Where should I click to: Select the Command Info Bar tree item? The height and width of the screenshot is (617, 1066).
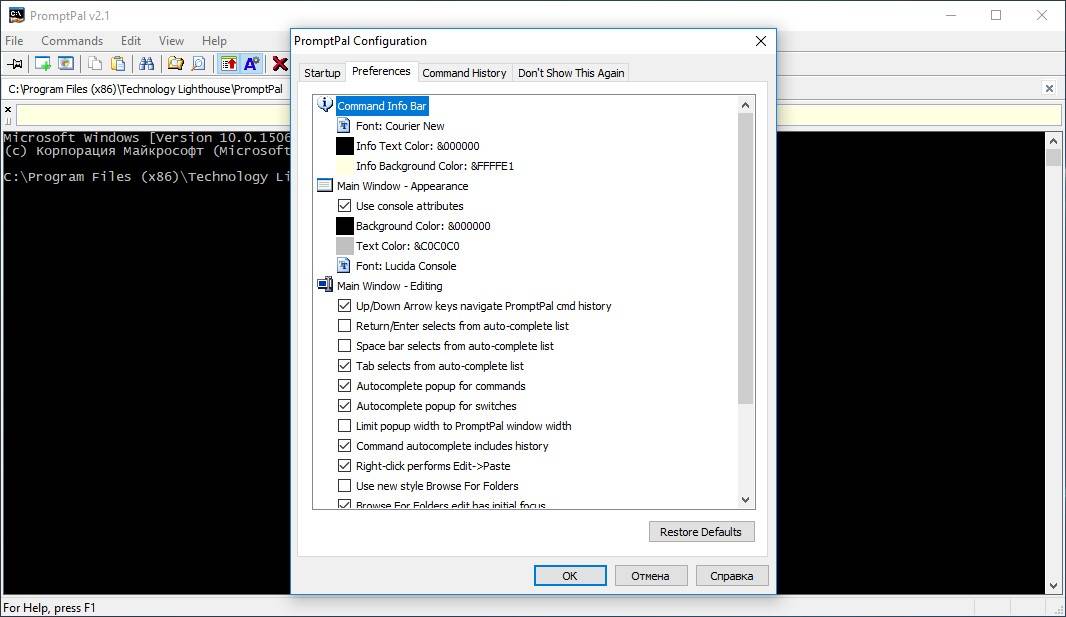(382, 106)
